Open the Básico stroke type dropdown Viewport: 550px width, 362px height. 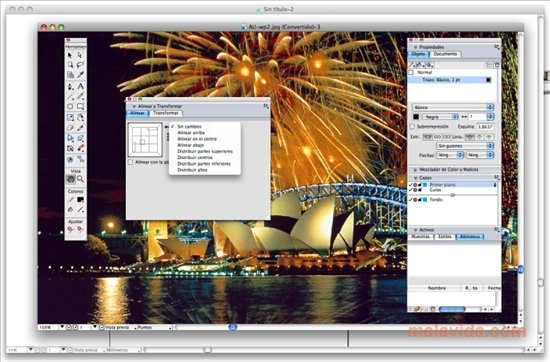453,107
